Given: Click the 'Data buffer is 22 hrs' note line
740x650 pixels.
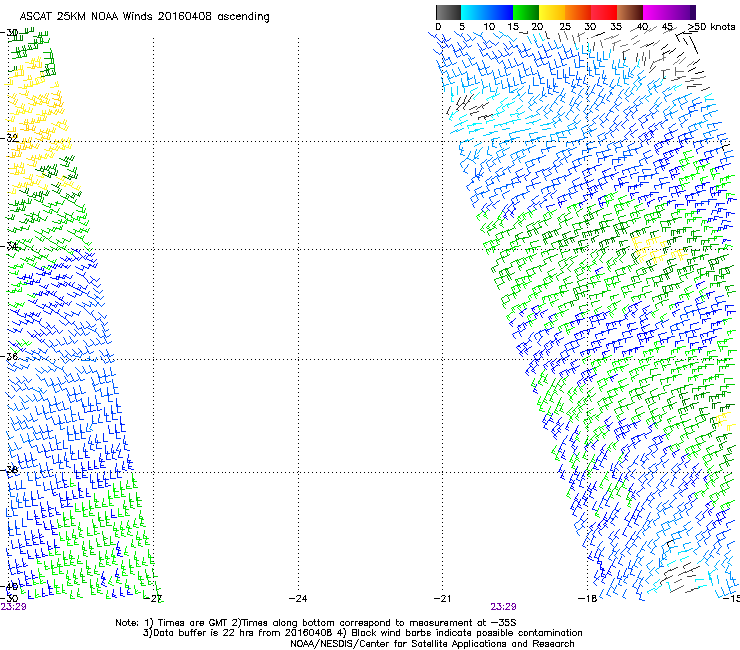Looking at the screenshot, I should (x=362, y=633).
